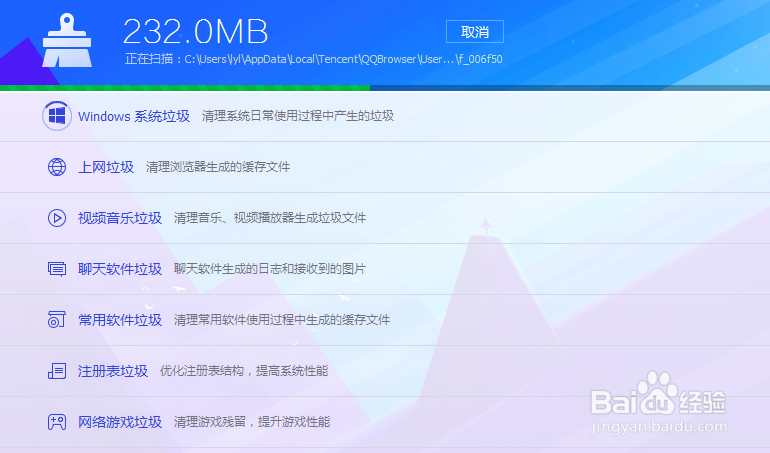Screen dimensions: 770x453
Task: Click the broom cleaner icon
Action: [x=67, y=40]
